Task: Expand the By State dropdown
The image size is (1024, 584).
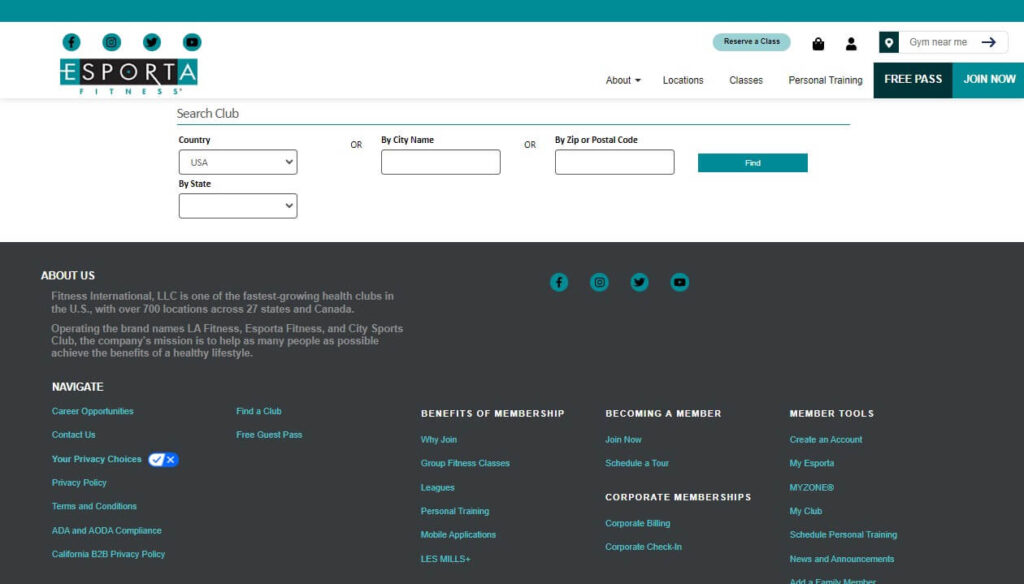Action: pos(238,206)
